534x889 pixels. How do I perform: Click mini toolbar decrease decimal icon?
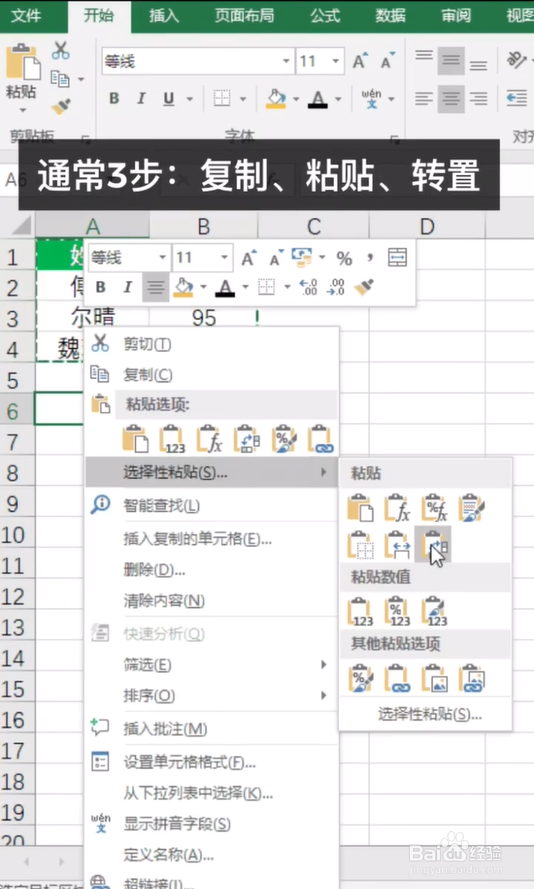[x=336, y=287]
